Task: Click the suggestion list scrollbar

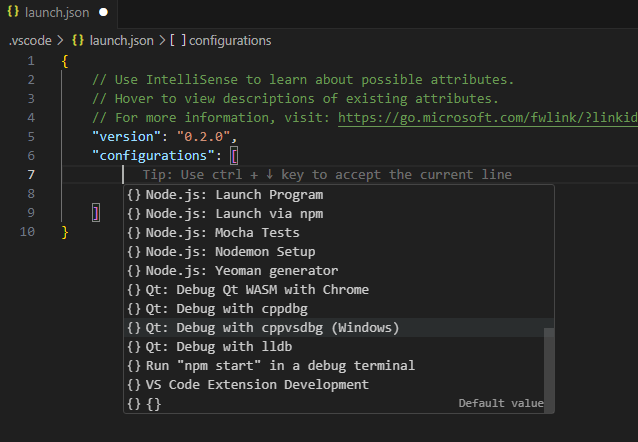Action: (549, 369)
